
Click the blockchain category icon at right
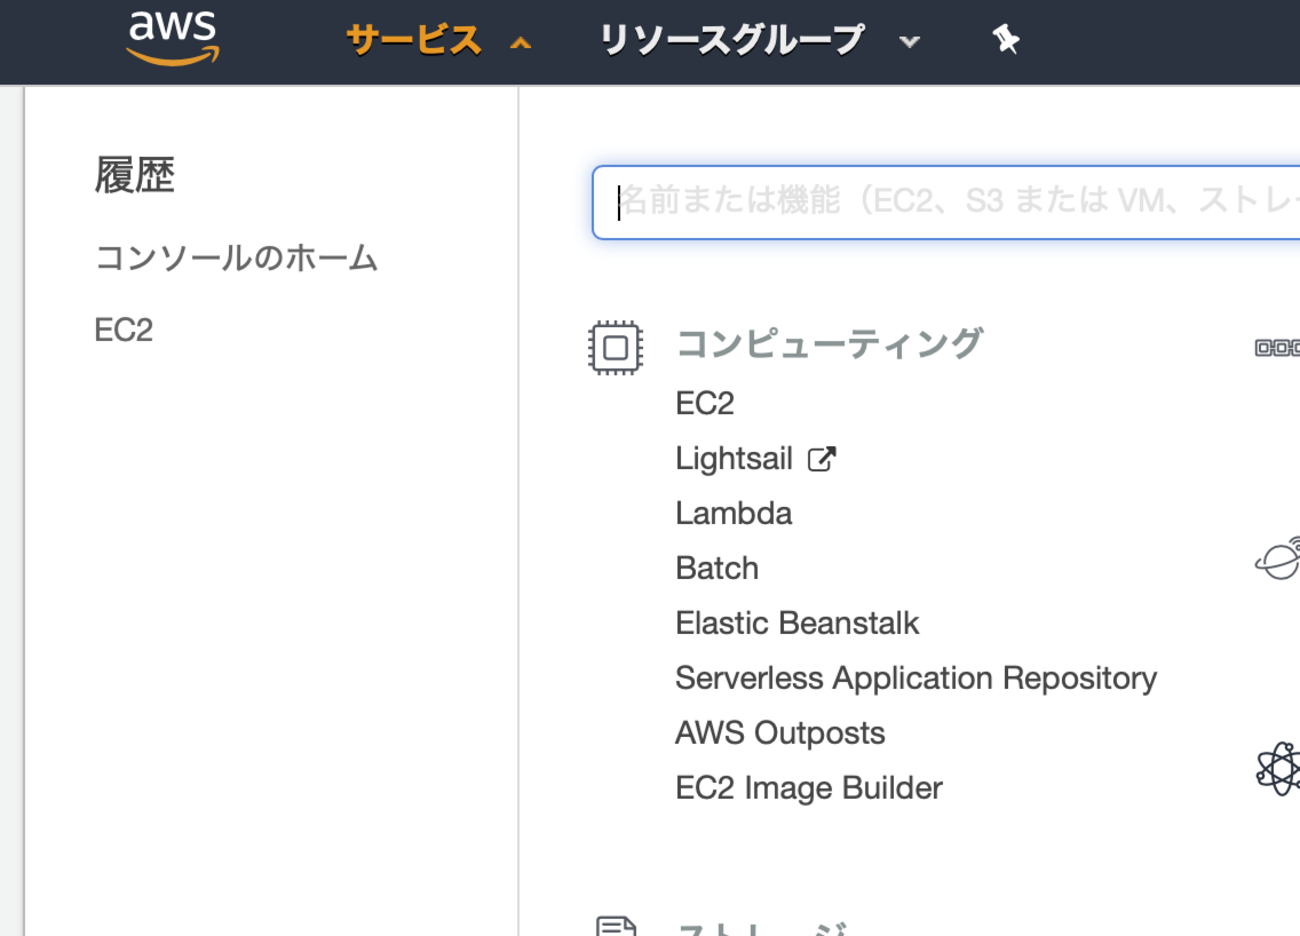click(1278, 347)
